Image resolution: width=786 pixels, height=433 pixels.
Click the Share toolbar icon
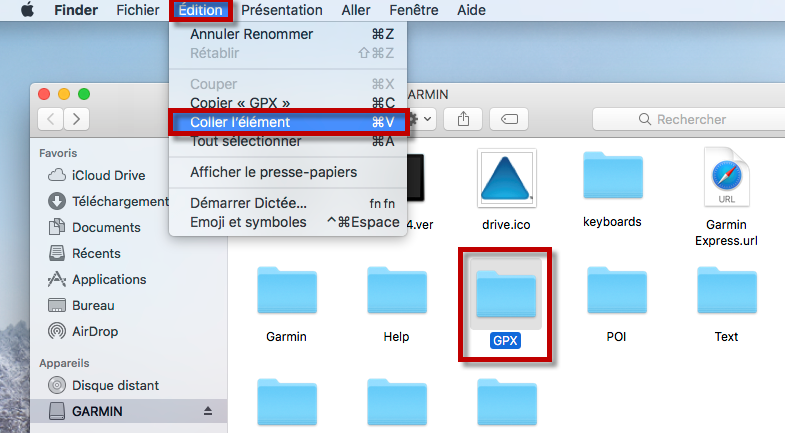(x=463, y=119)
